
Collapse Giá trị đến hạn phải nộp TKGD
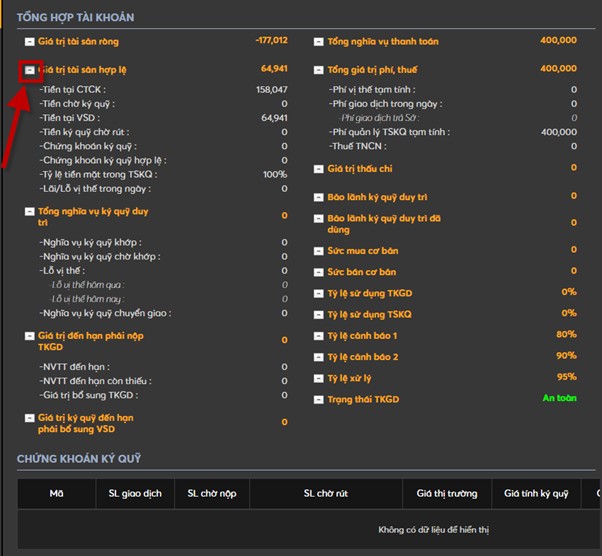click(29, 337)
